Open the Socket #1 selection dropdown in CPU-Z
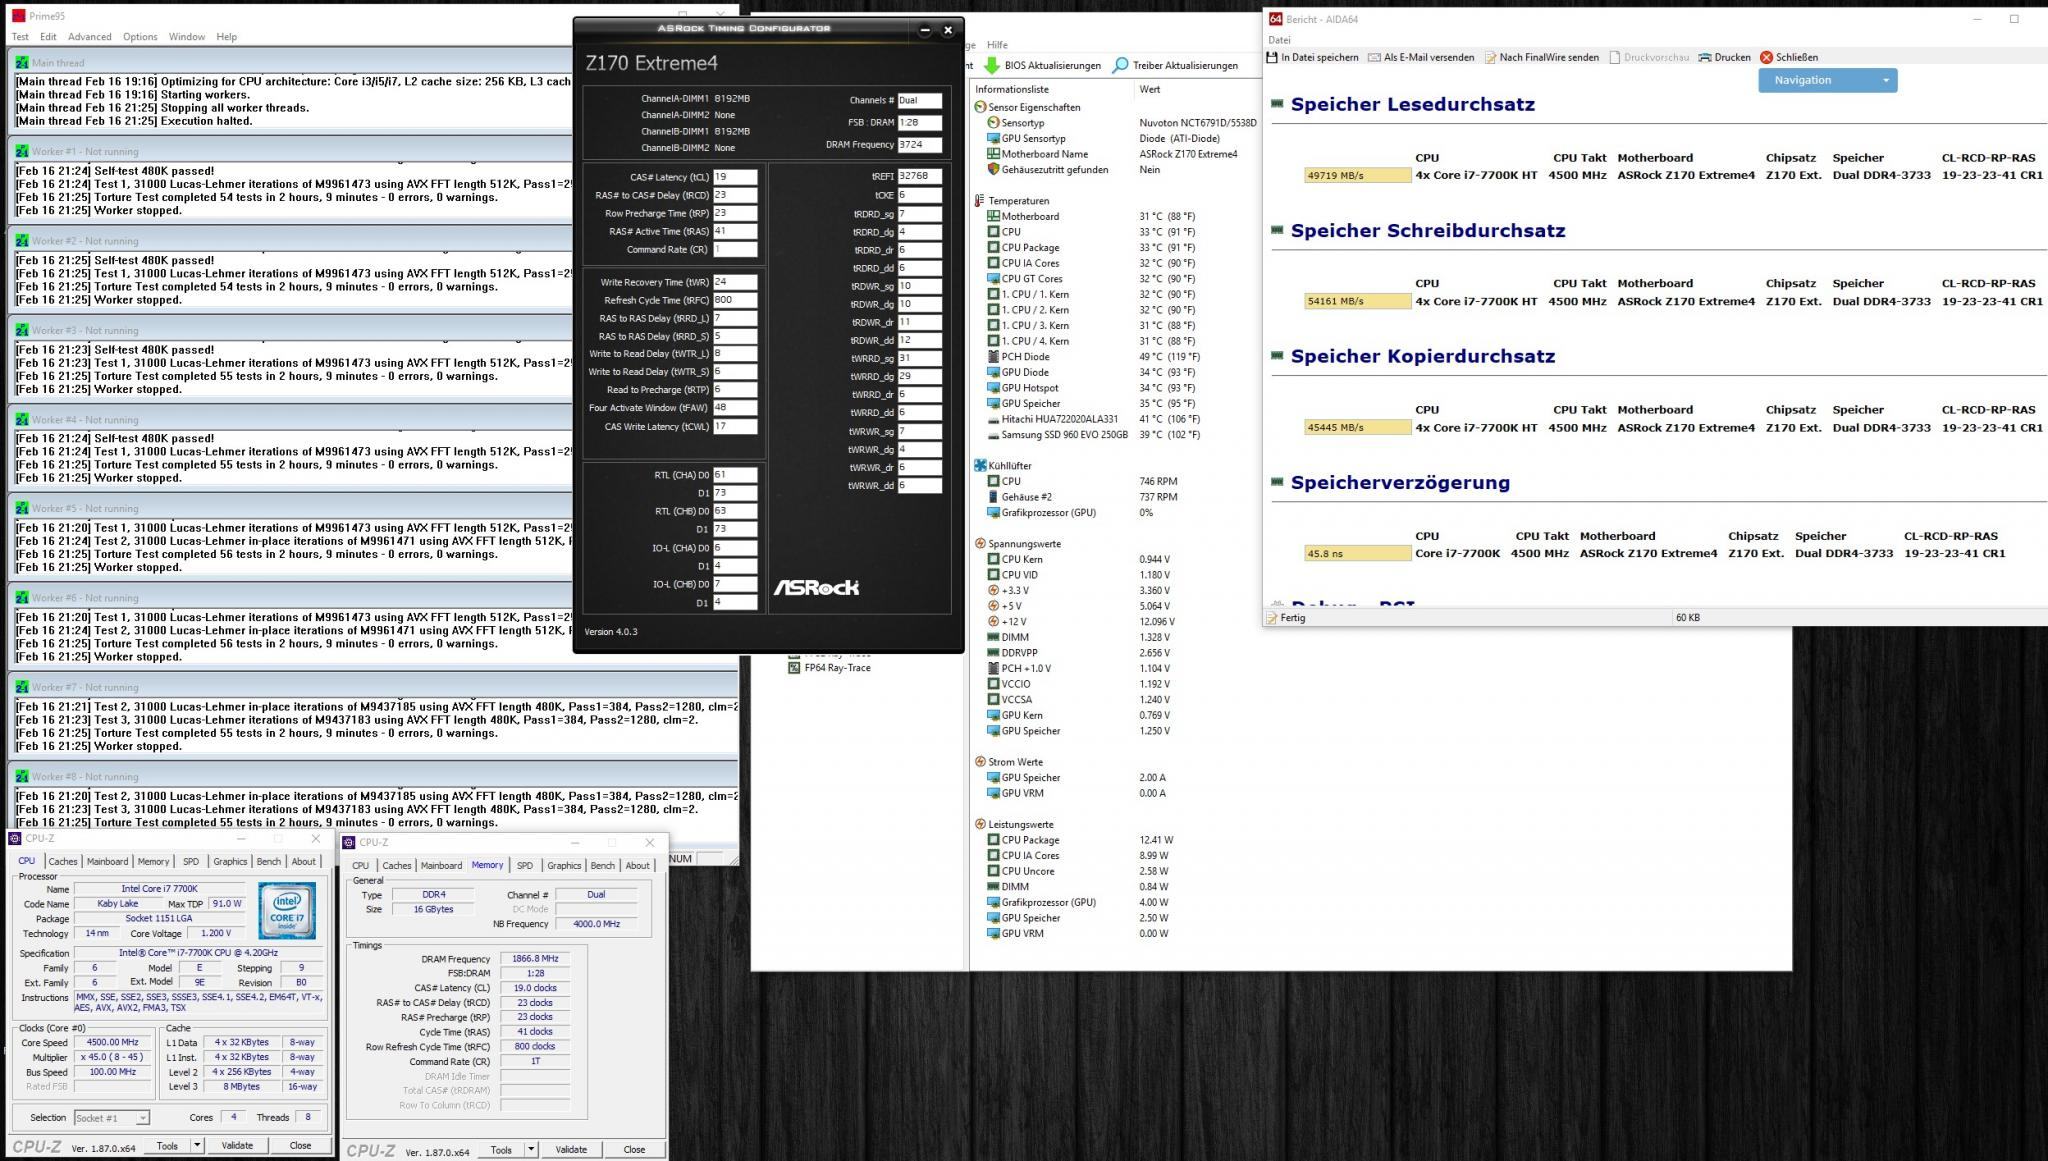 point(112,1118)
